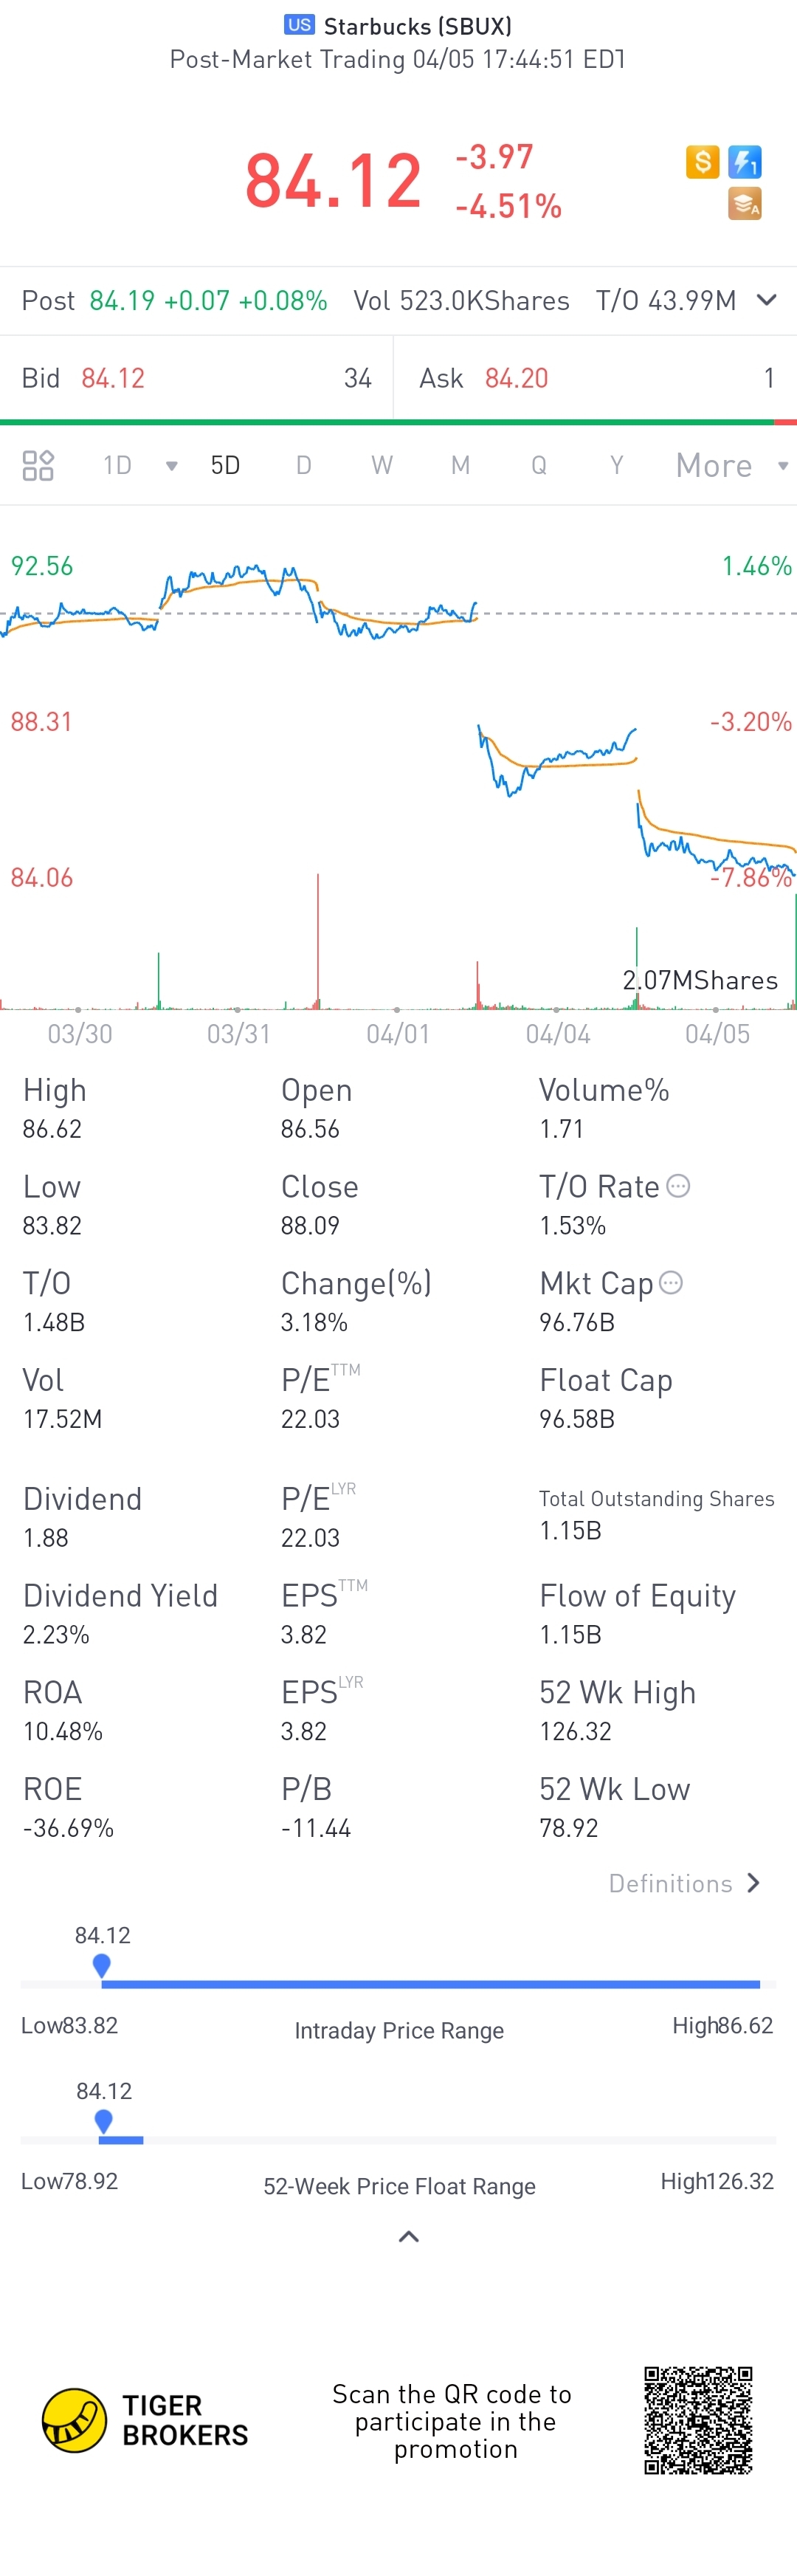Open the chart layout grid icon

[x=38, y=465]
